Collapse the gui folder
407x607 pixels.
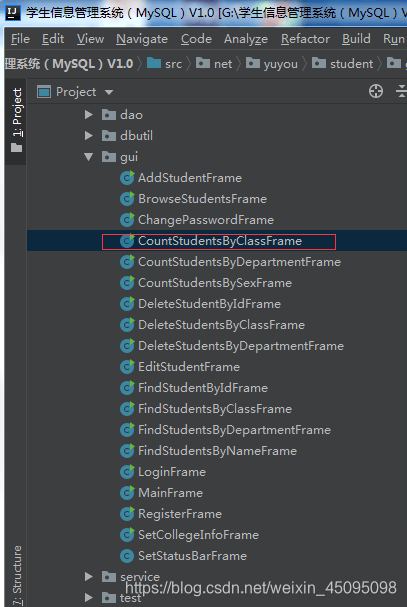(89, 157)
